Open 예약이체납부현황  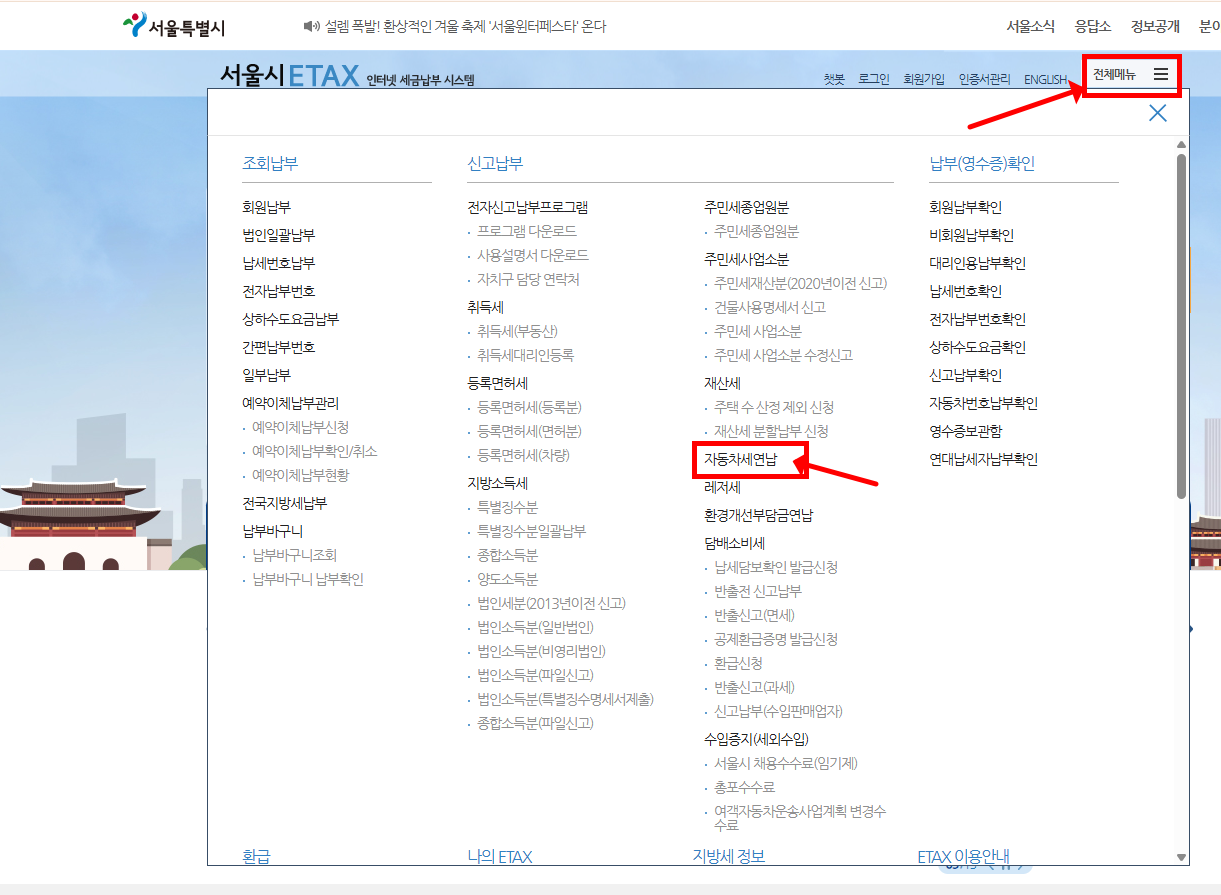300,475
